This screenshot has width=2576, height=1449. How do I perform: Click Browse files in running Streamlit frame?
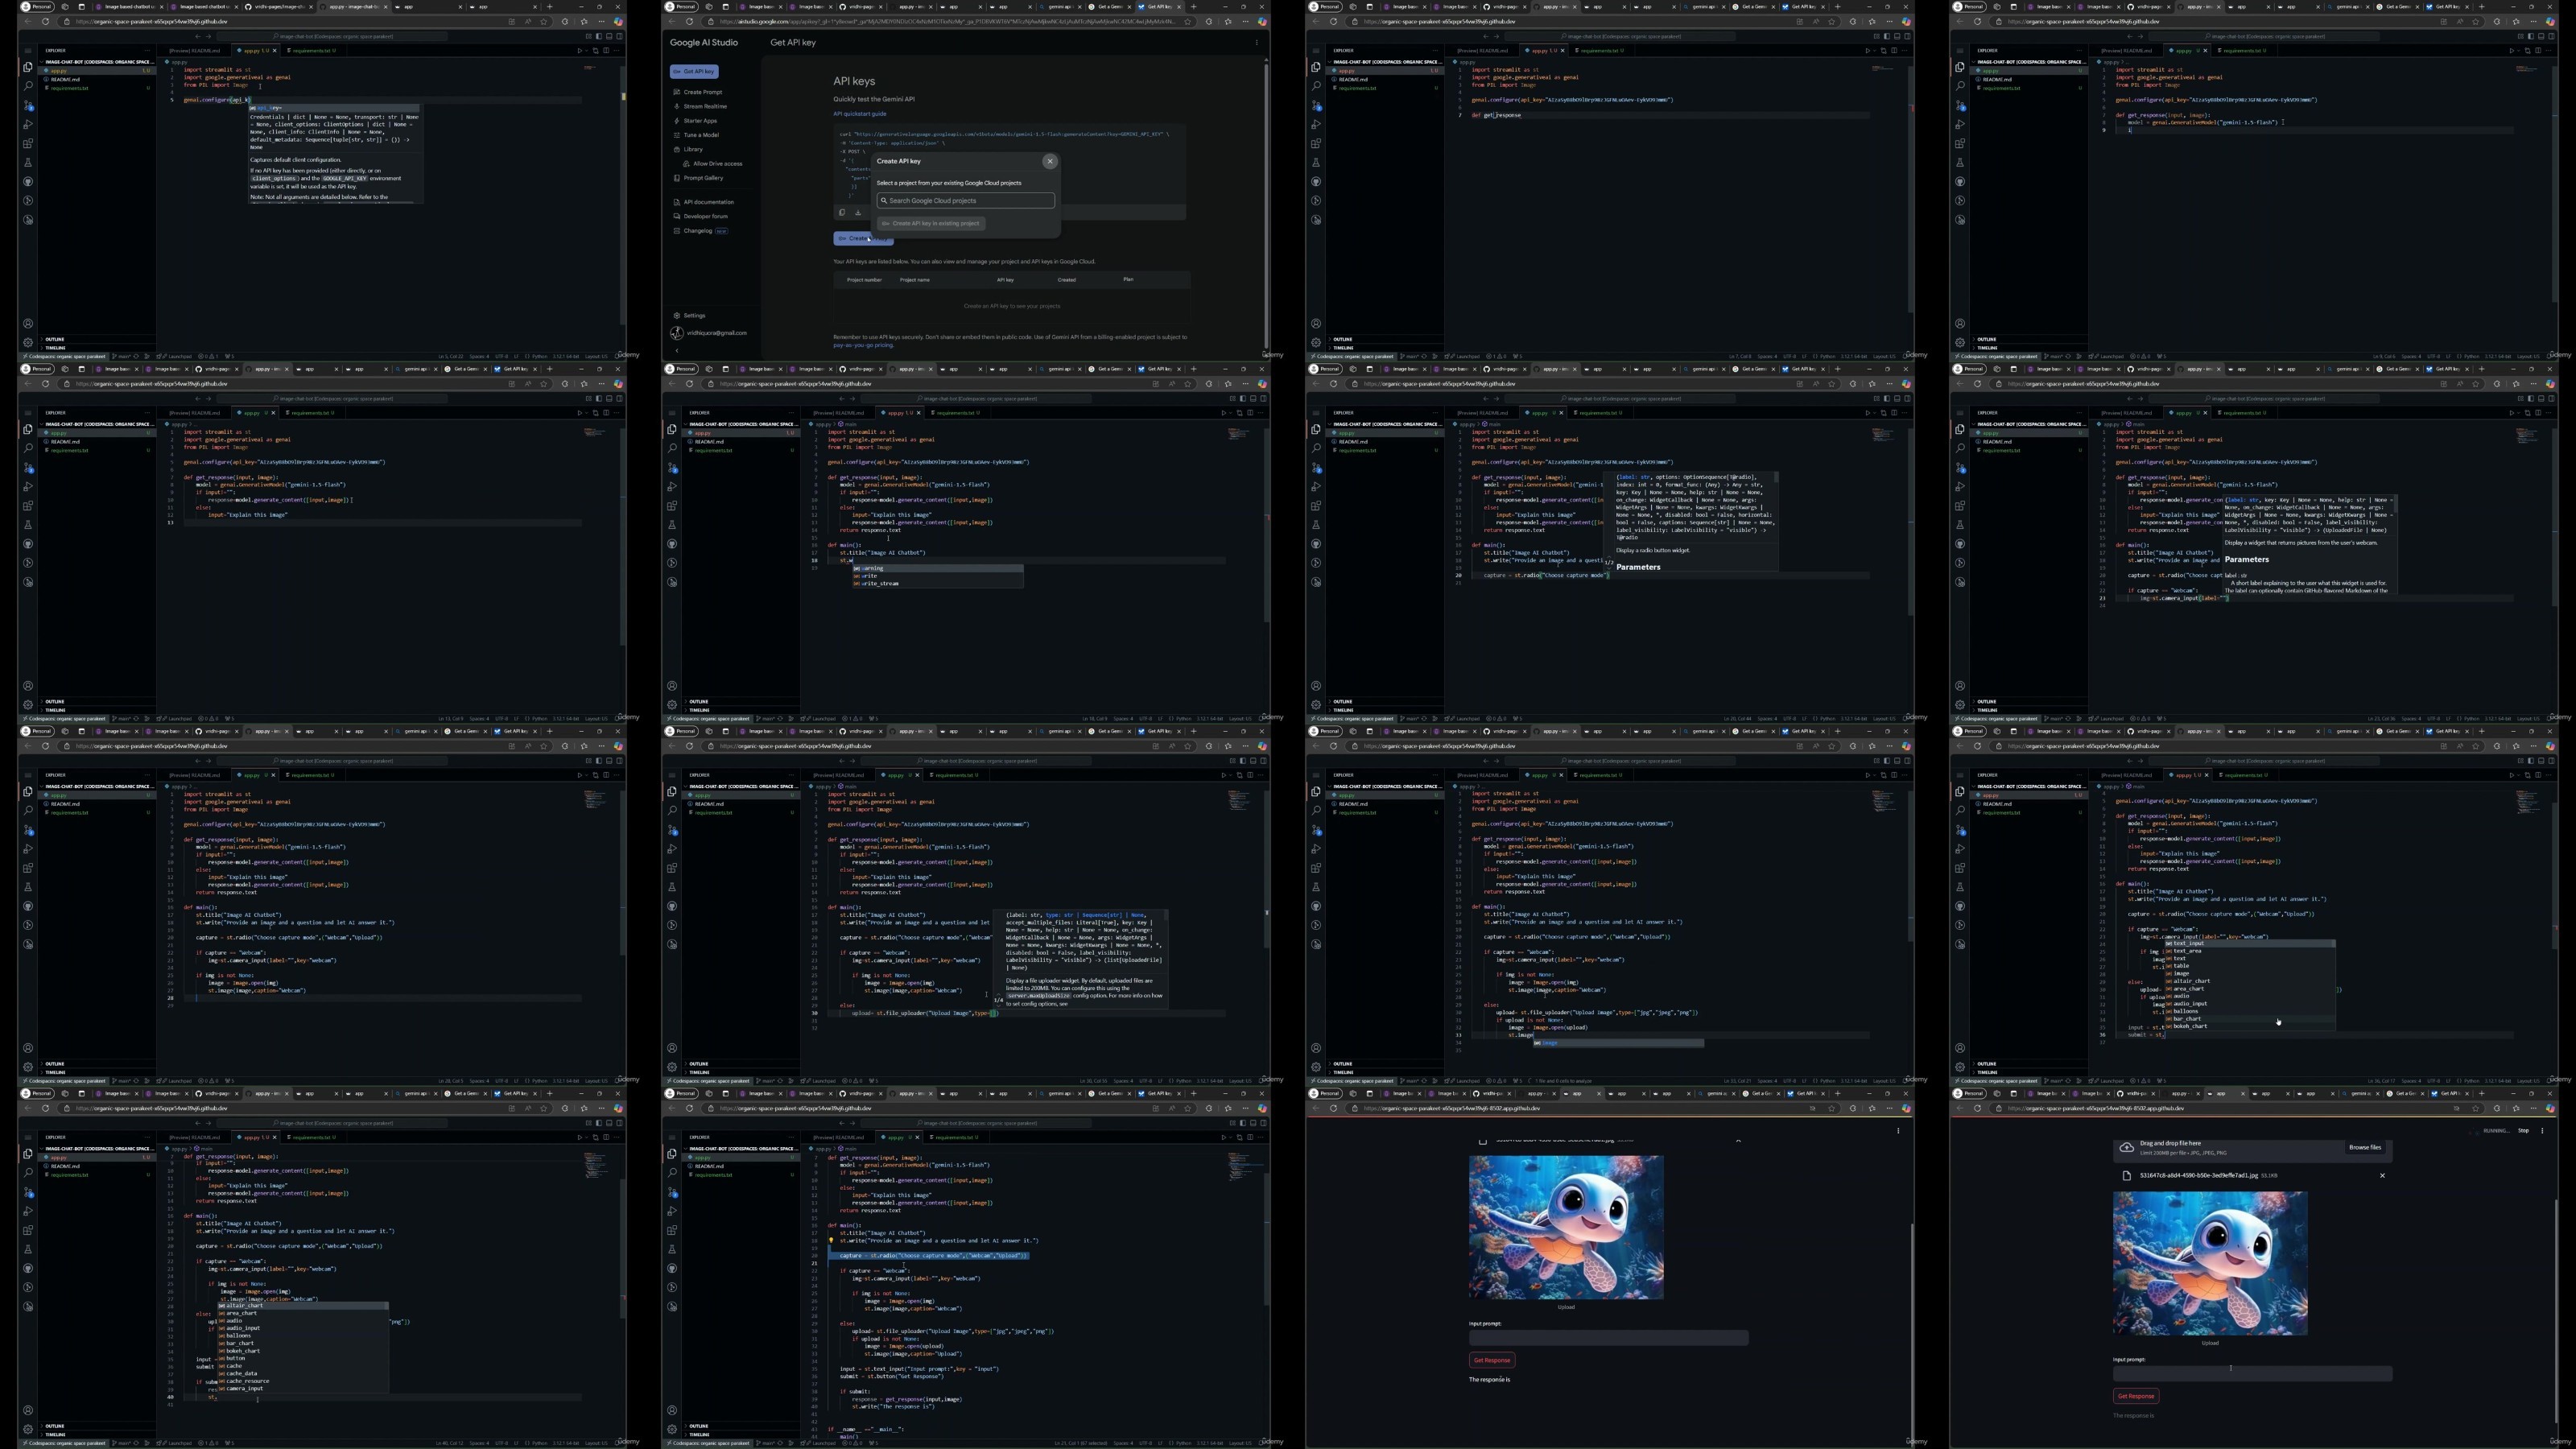point(2364,1148)
